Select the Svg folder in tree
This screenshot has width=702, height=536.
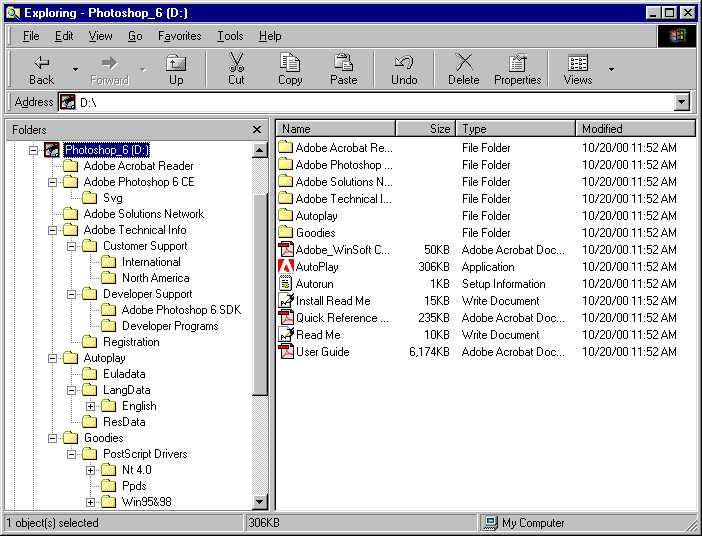[112, 198]
